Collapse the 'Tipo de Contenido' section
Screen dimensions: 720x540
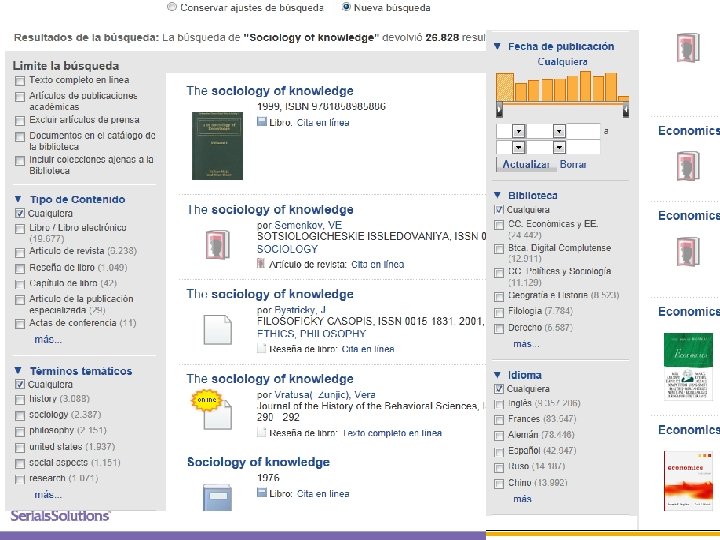click(18, 199)
